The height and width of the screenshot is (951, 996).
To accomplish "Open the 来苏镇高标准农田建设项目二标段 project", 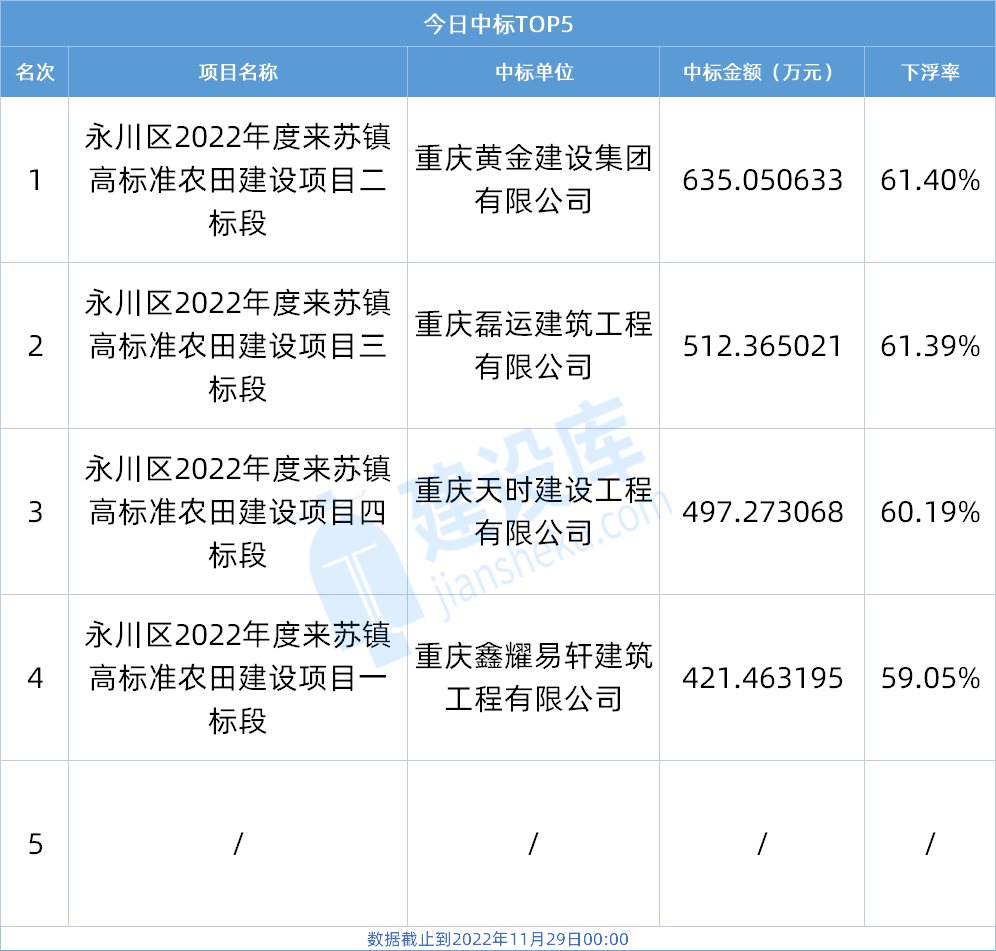I will point(238,180).
